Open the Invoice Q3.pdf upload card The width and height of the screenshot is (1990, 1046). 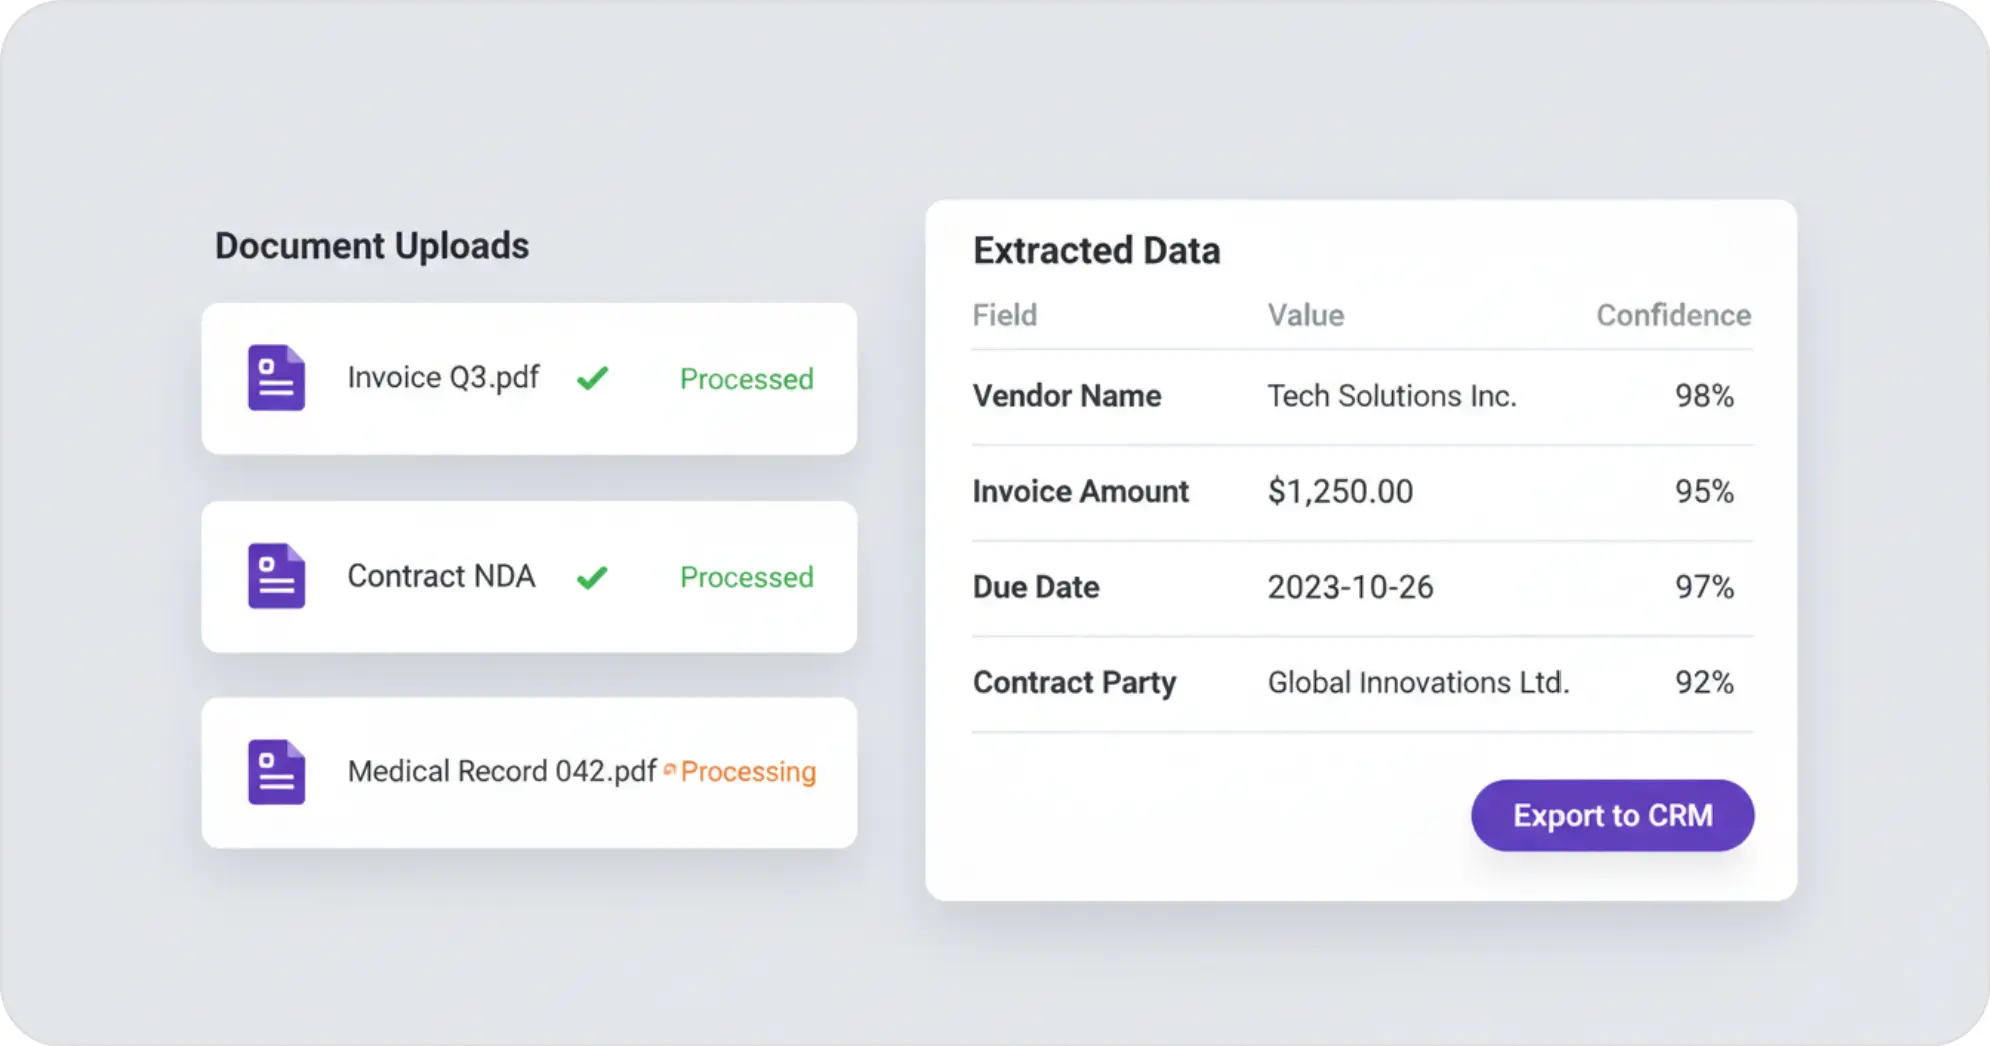pyautogui.click(x=529, y=378)
